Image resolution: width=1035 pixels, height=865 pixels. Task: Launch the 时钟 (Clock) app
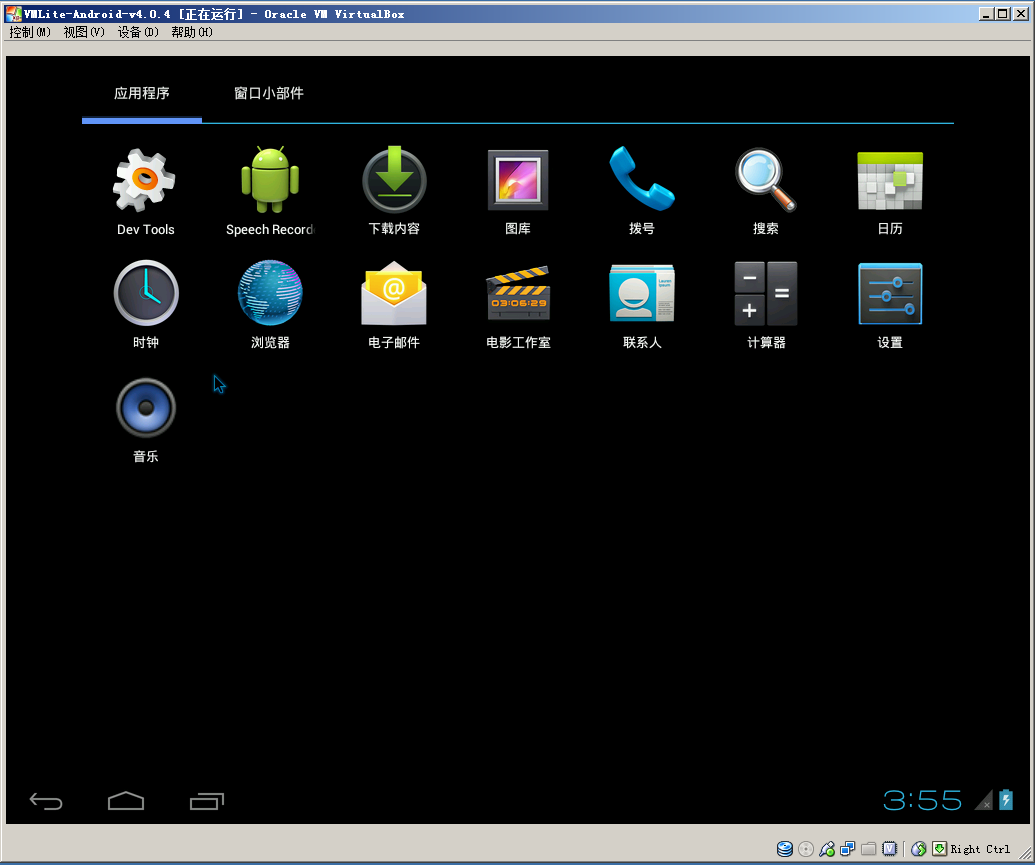coord(146,293)
